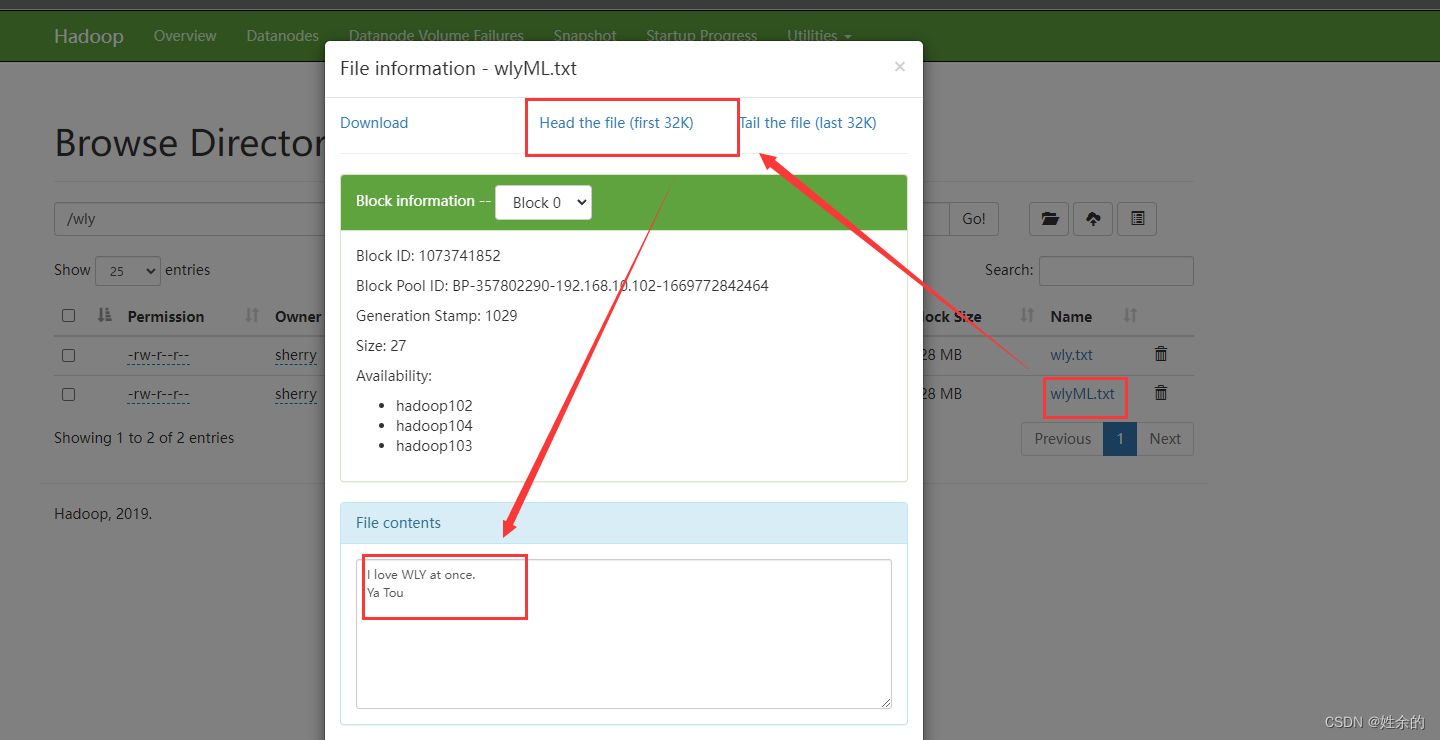Check the box for the wlyML.txt row
This screenshot has height=740, width=1440.
click(x=68, y=394)
